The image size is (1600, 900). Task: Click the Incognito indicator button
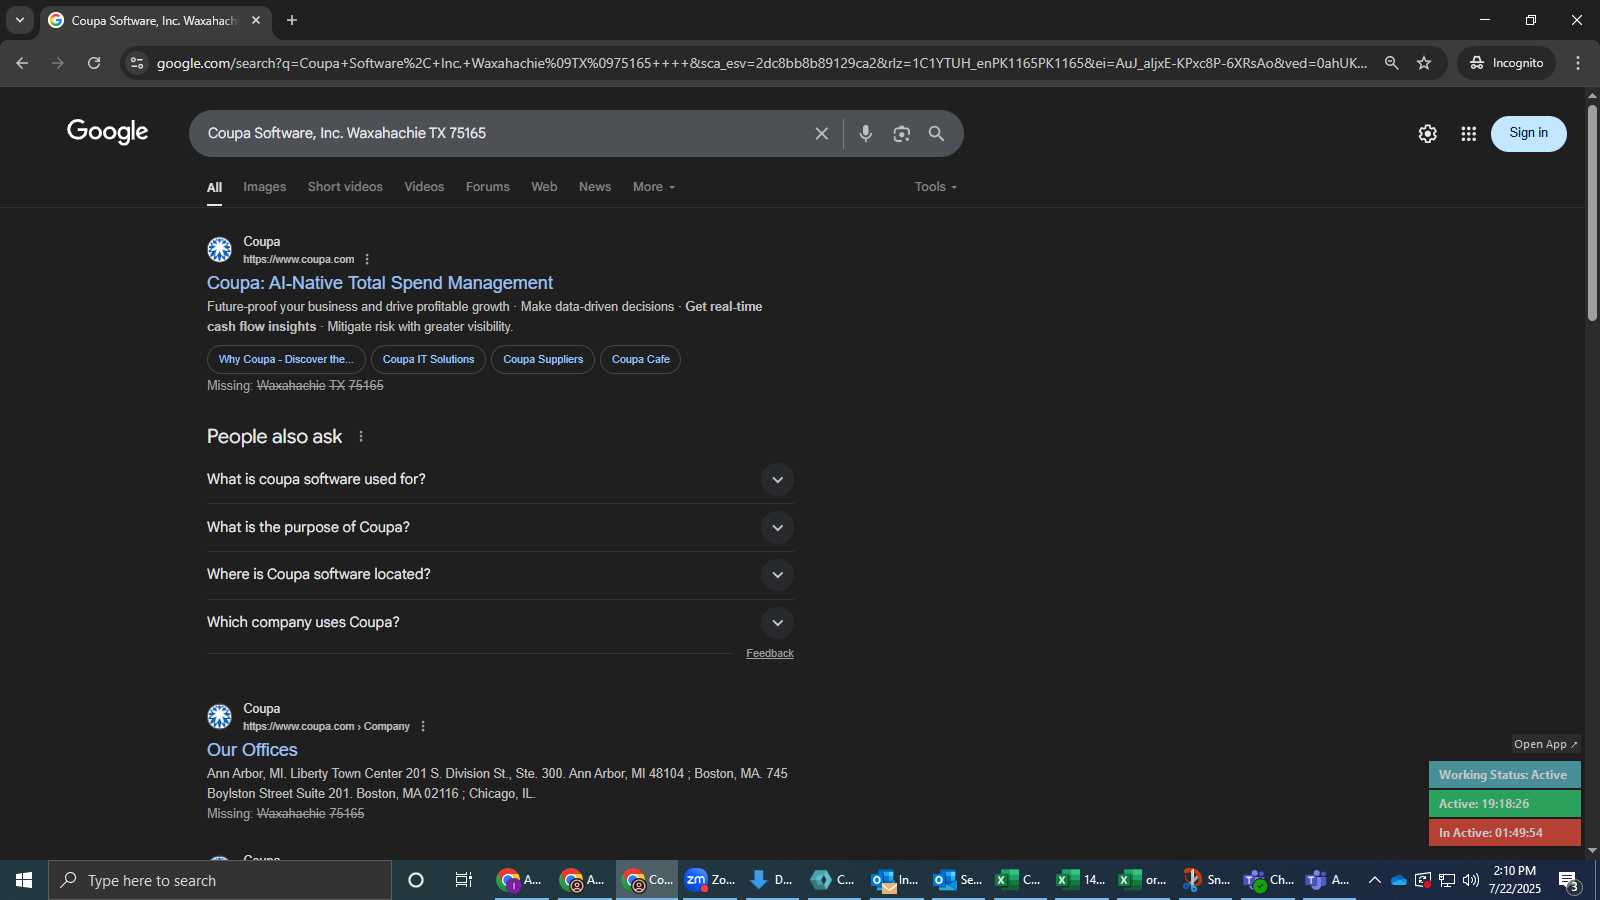1506,63
